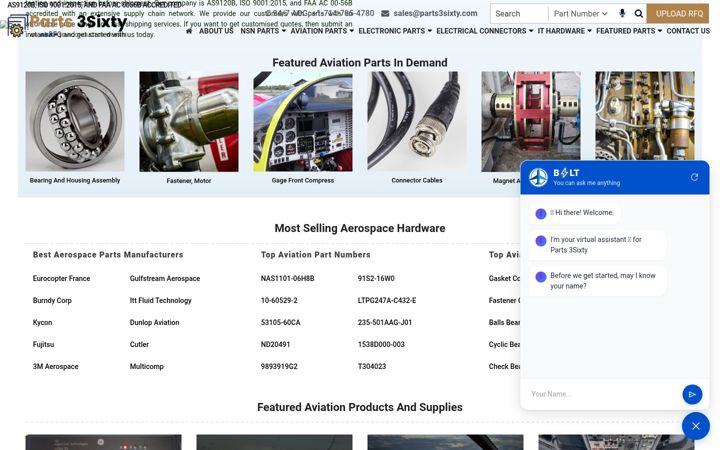
Task: Expand the Electrical Connectors menu
Action: [x=484, y=31]
